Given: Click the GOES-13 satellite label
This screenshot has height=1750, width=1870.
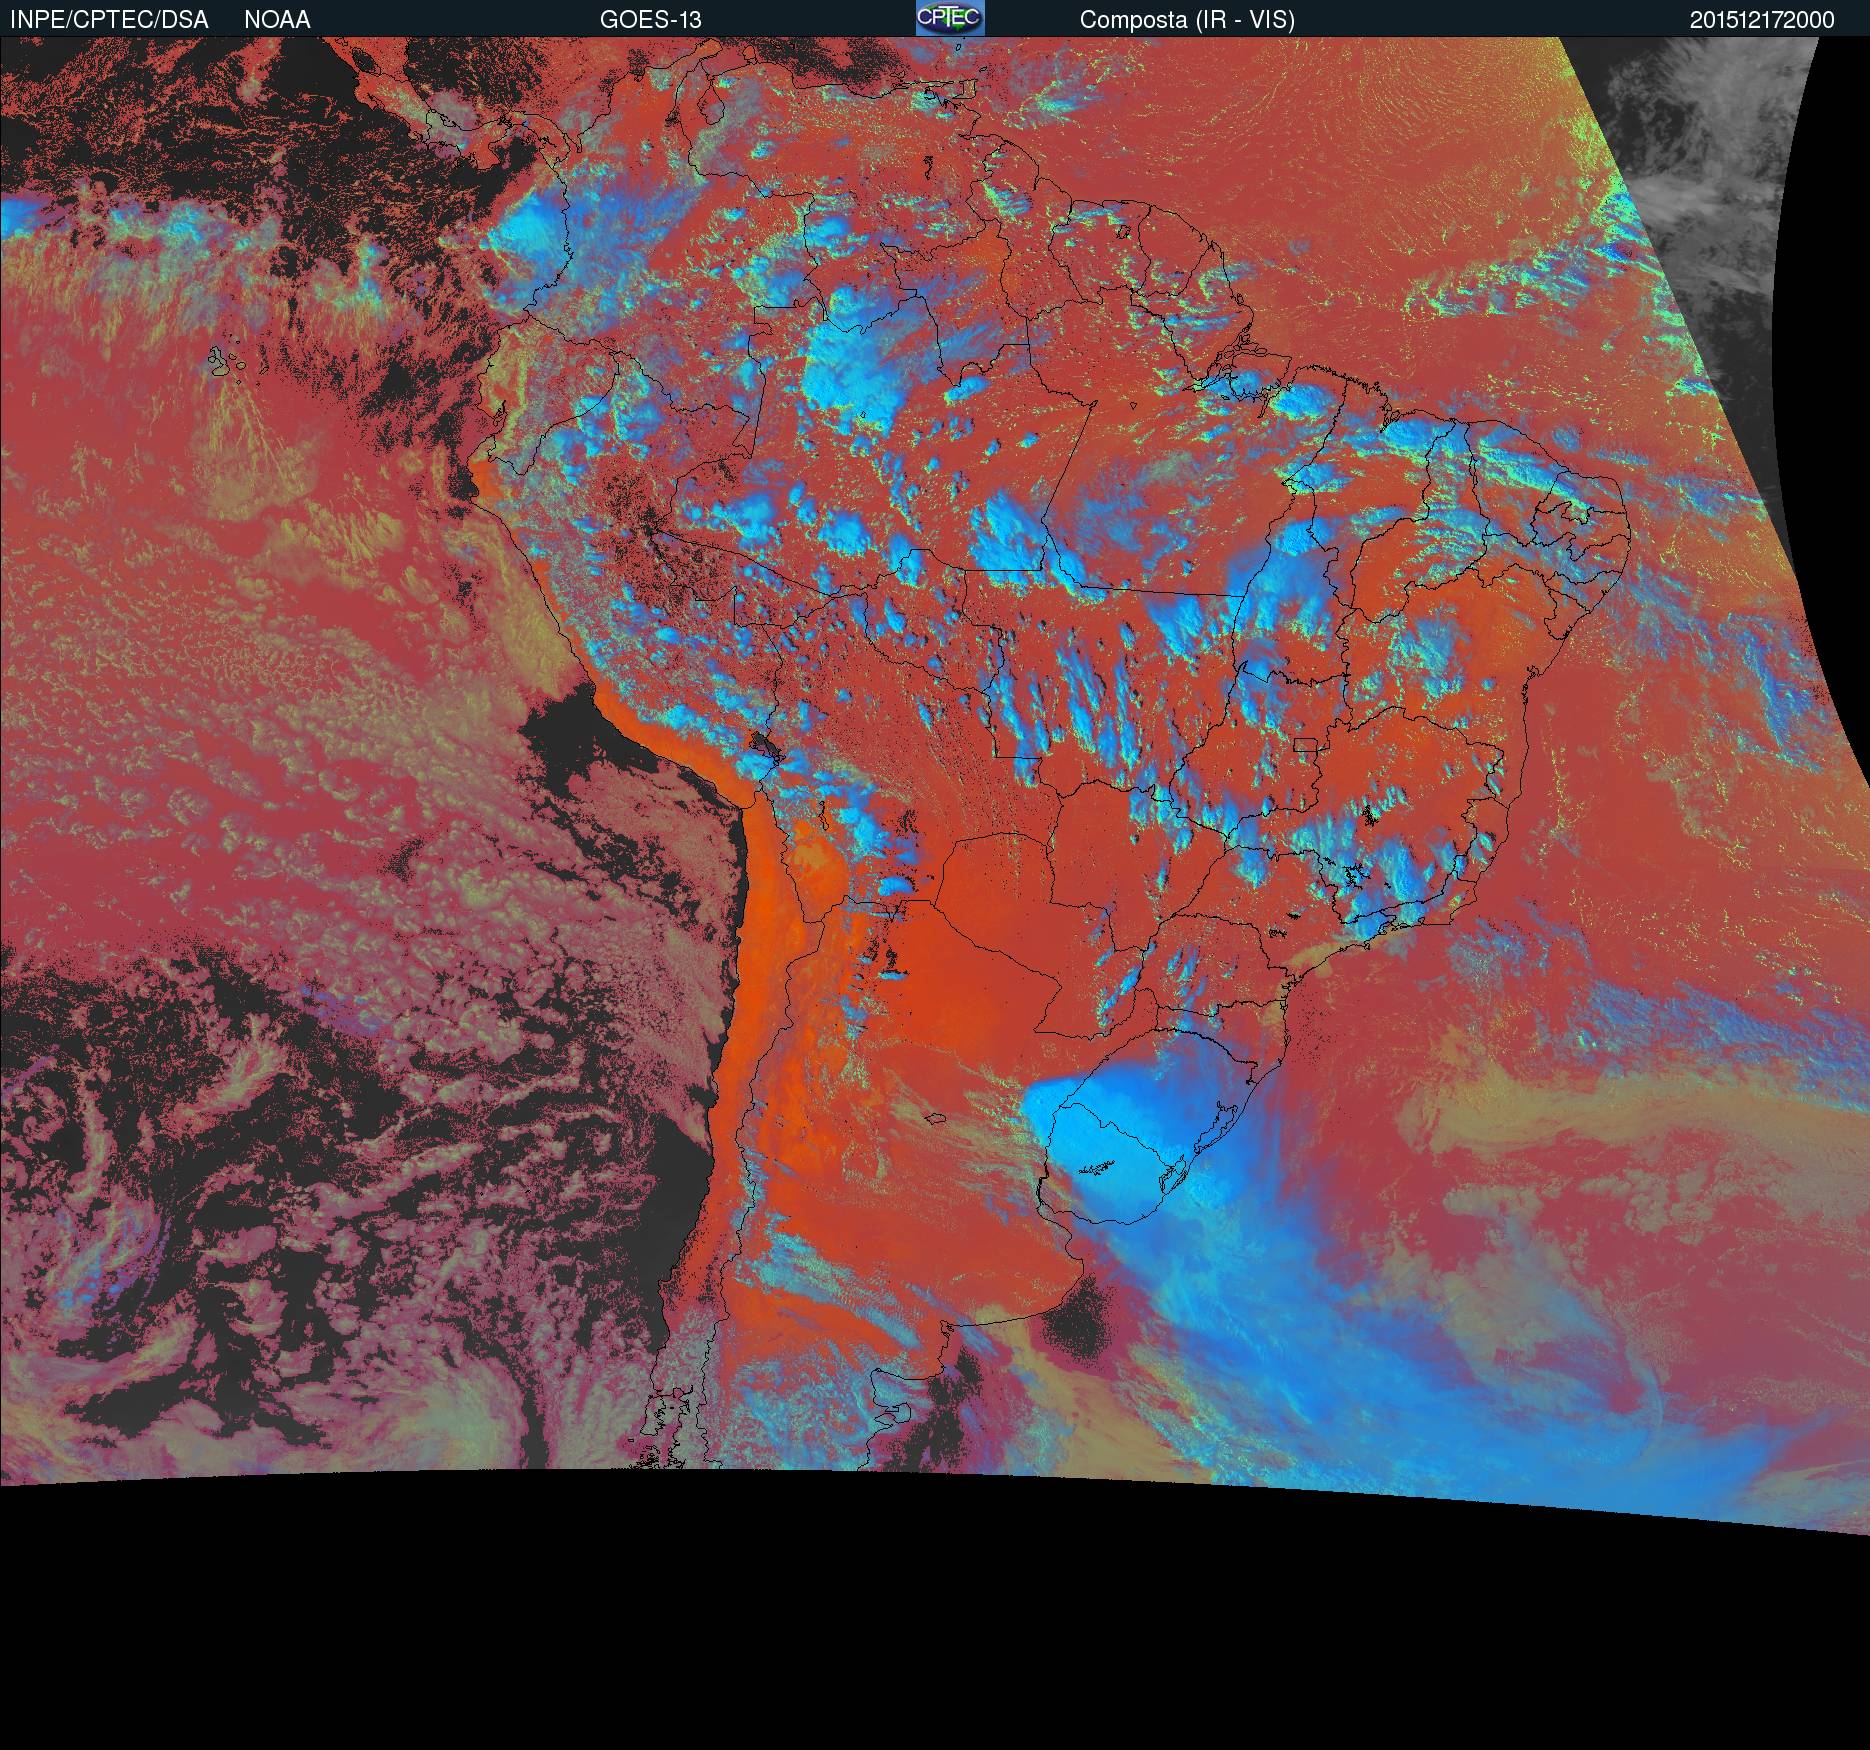Looking at the screenshot, I should coord(650,20).
